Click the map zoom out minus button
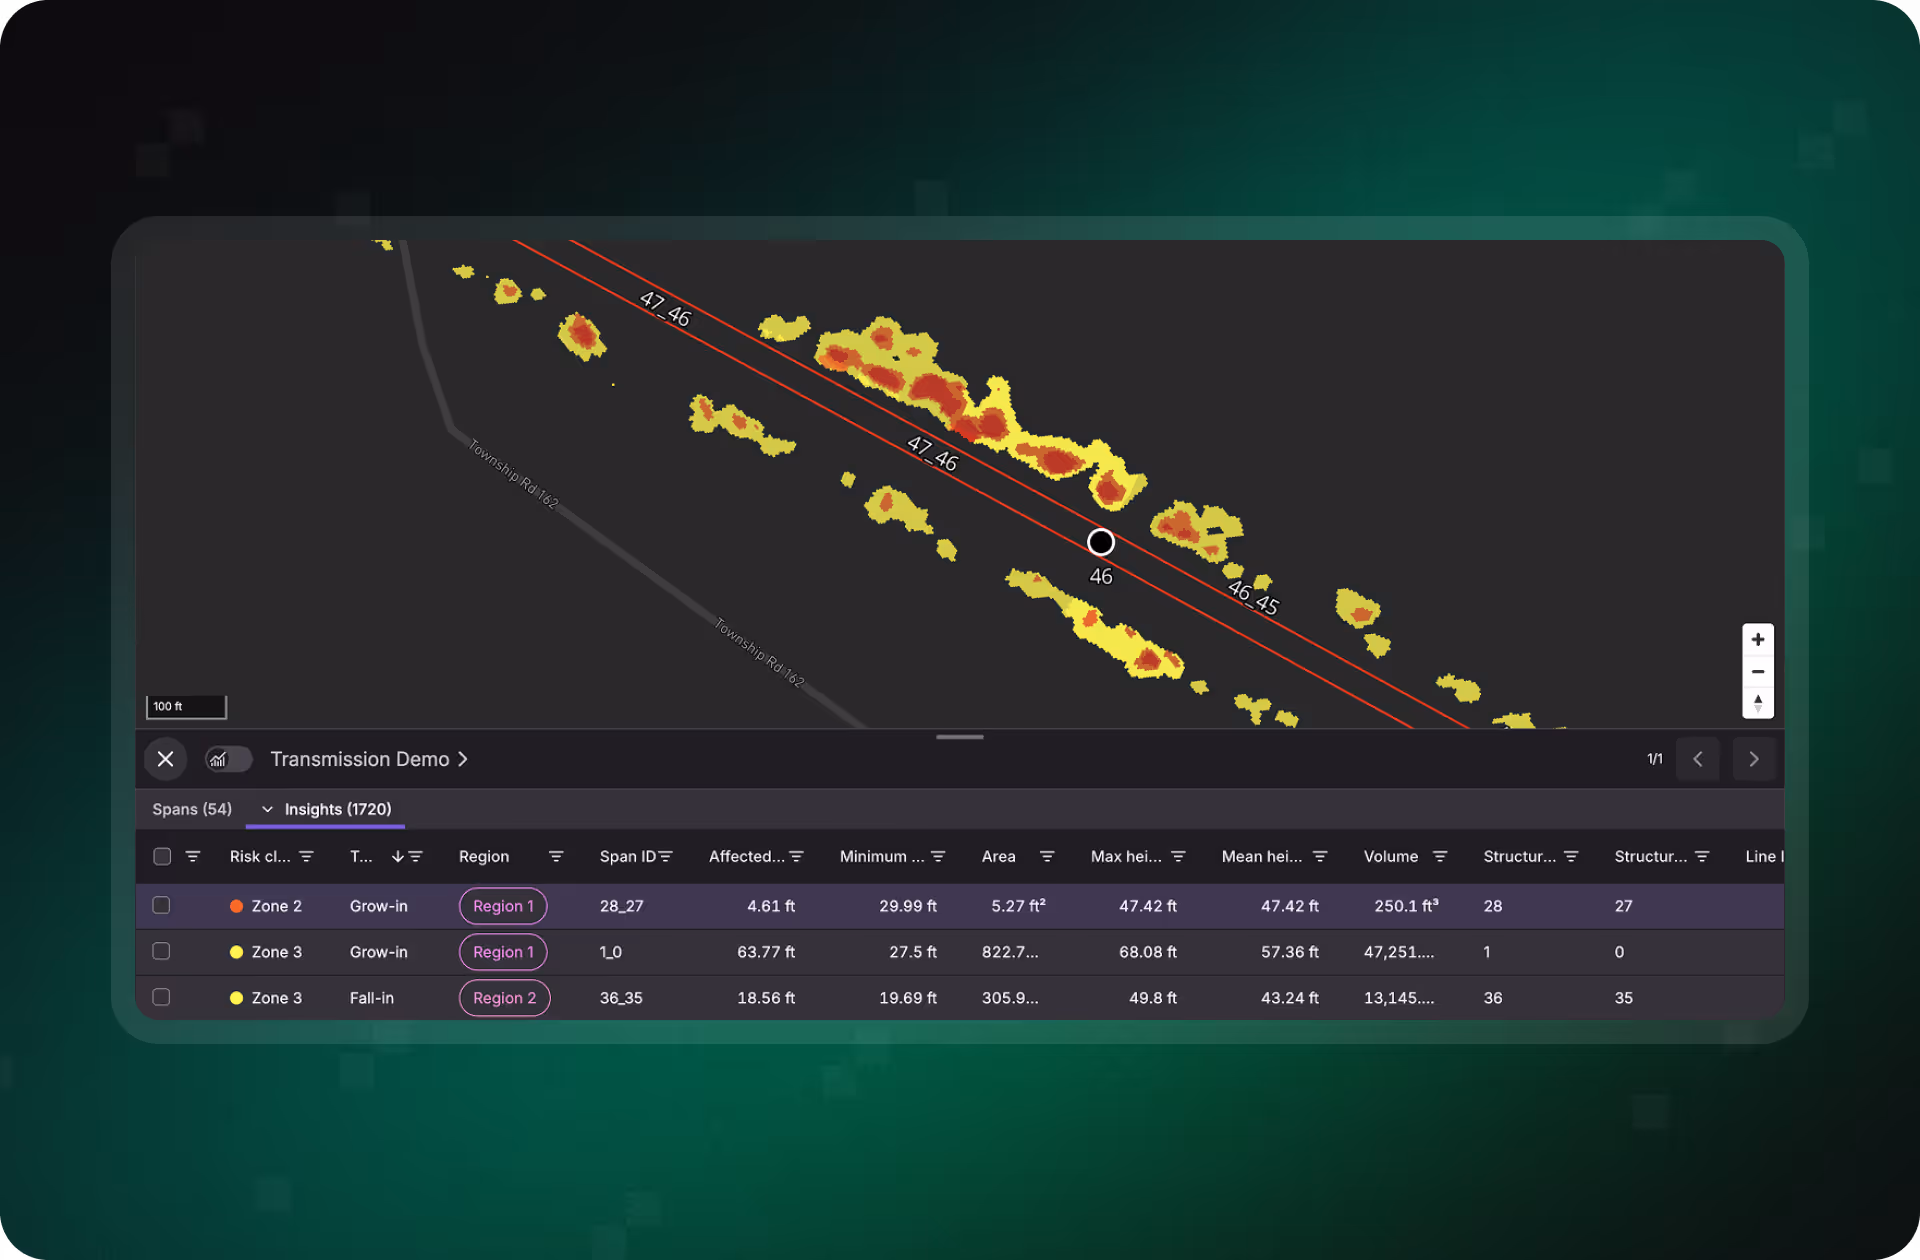This screenshot has height=1260, width=1920. tap(1757, 672)
